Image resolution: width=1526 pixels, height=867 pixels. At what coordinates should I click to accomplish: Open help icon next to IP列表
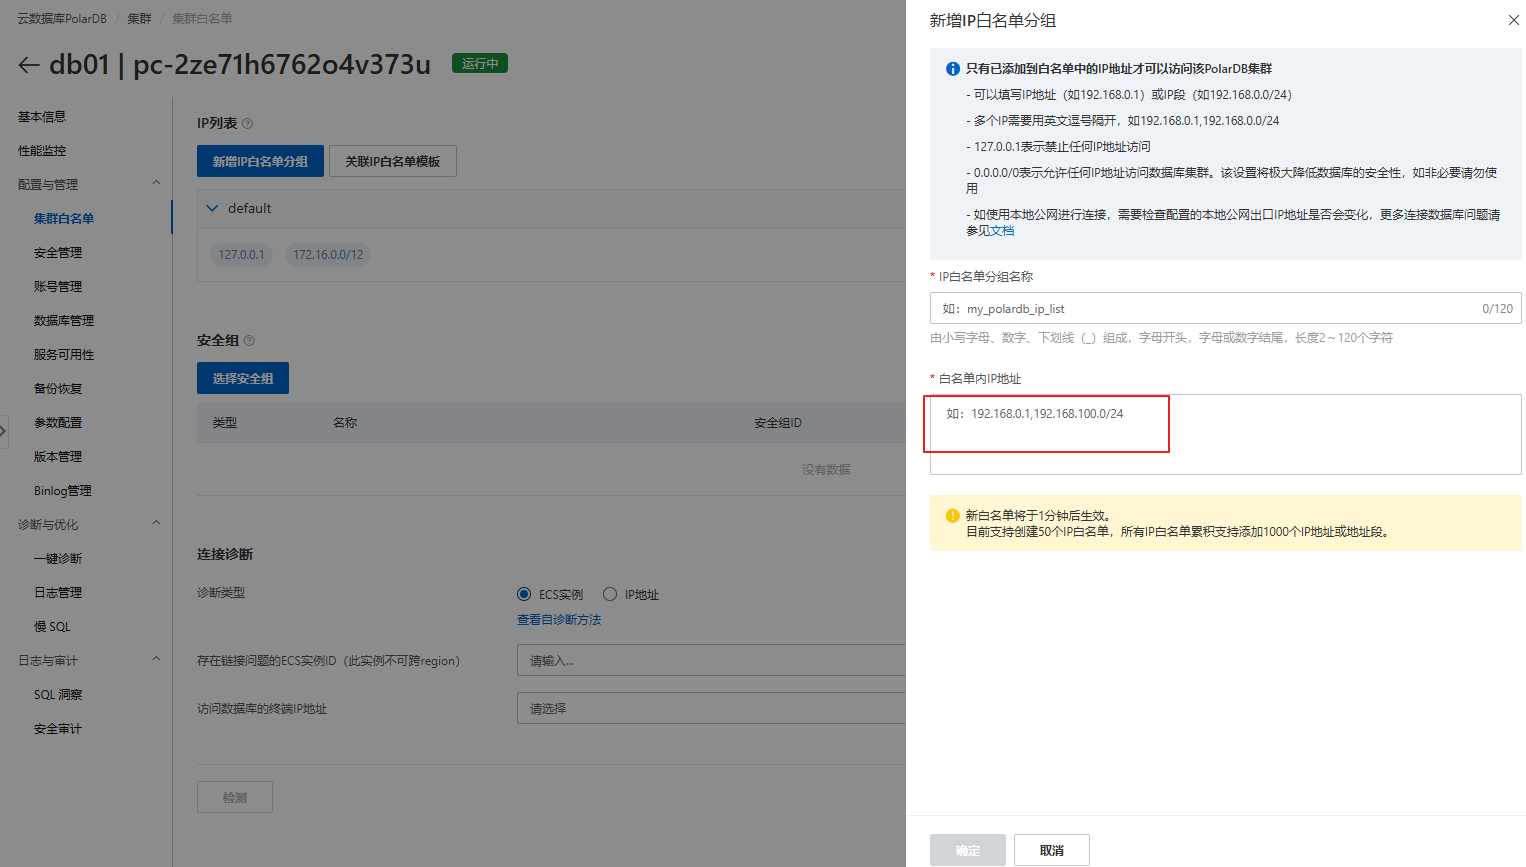(x=248, y=123)
